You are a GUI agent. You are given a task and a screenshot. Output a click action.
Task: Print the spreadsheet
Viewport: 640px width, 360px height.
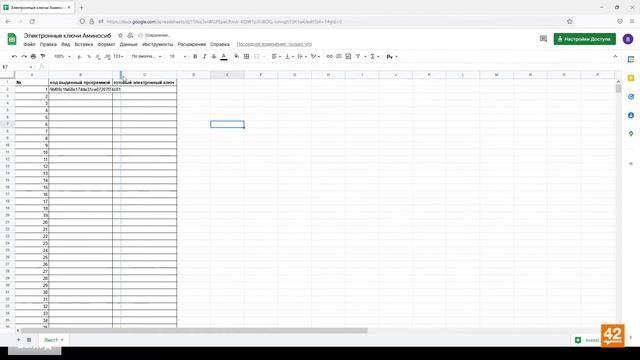33,56
